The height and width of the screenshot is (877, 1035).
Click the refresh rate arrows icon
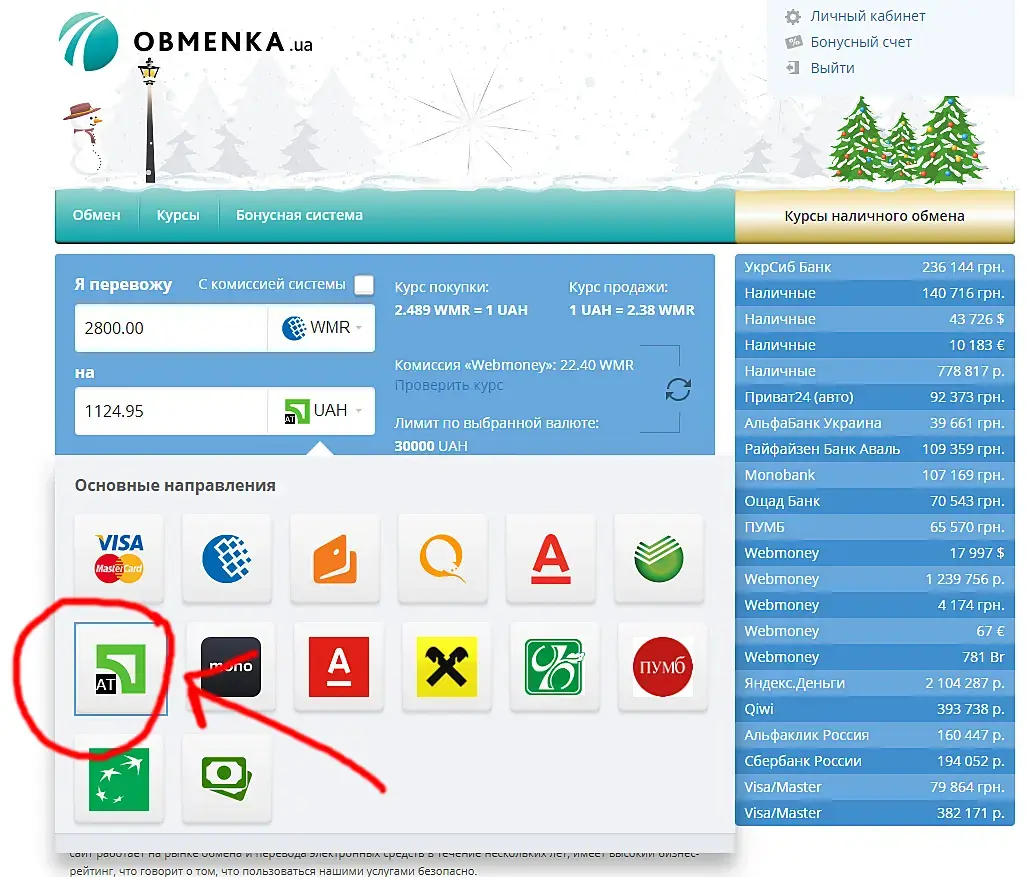click(678, 389)
